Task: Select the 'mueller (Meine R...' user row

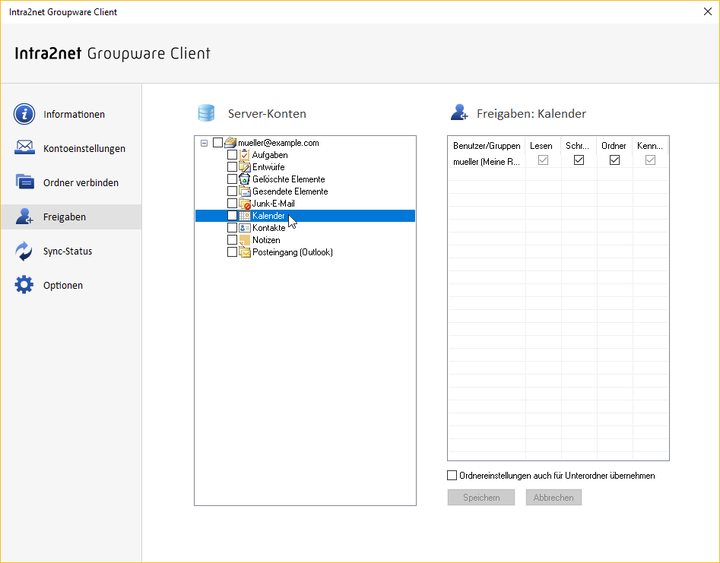Action: [x=486, y=161]
